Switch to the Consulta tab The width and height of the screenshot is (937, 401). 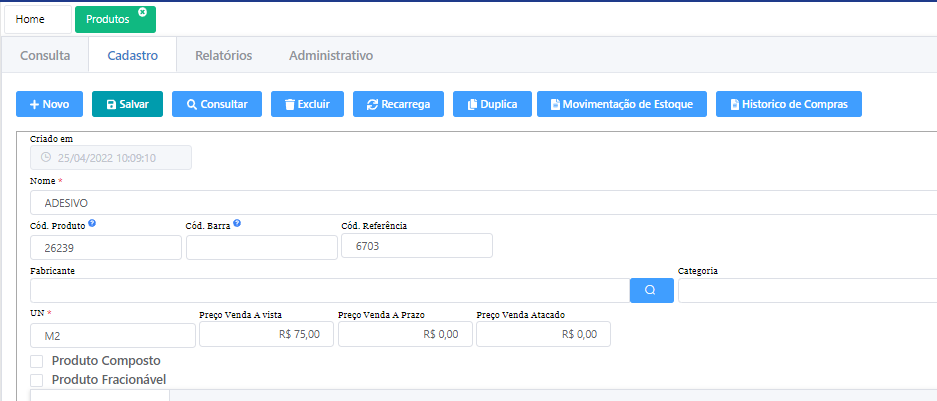[45, 56]
